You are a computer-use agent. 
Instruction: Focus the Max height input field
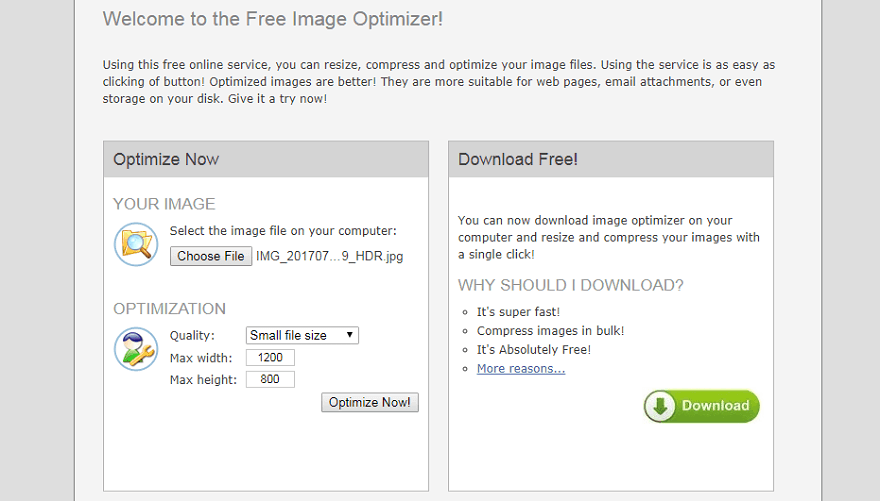[270, 380]
